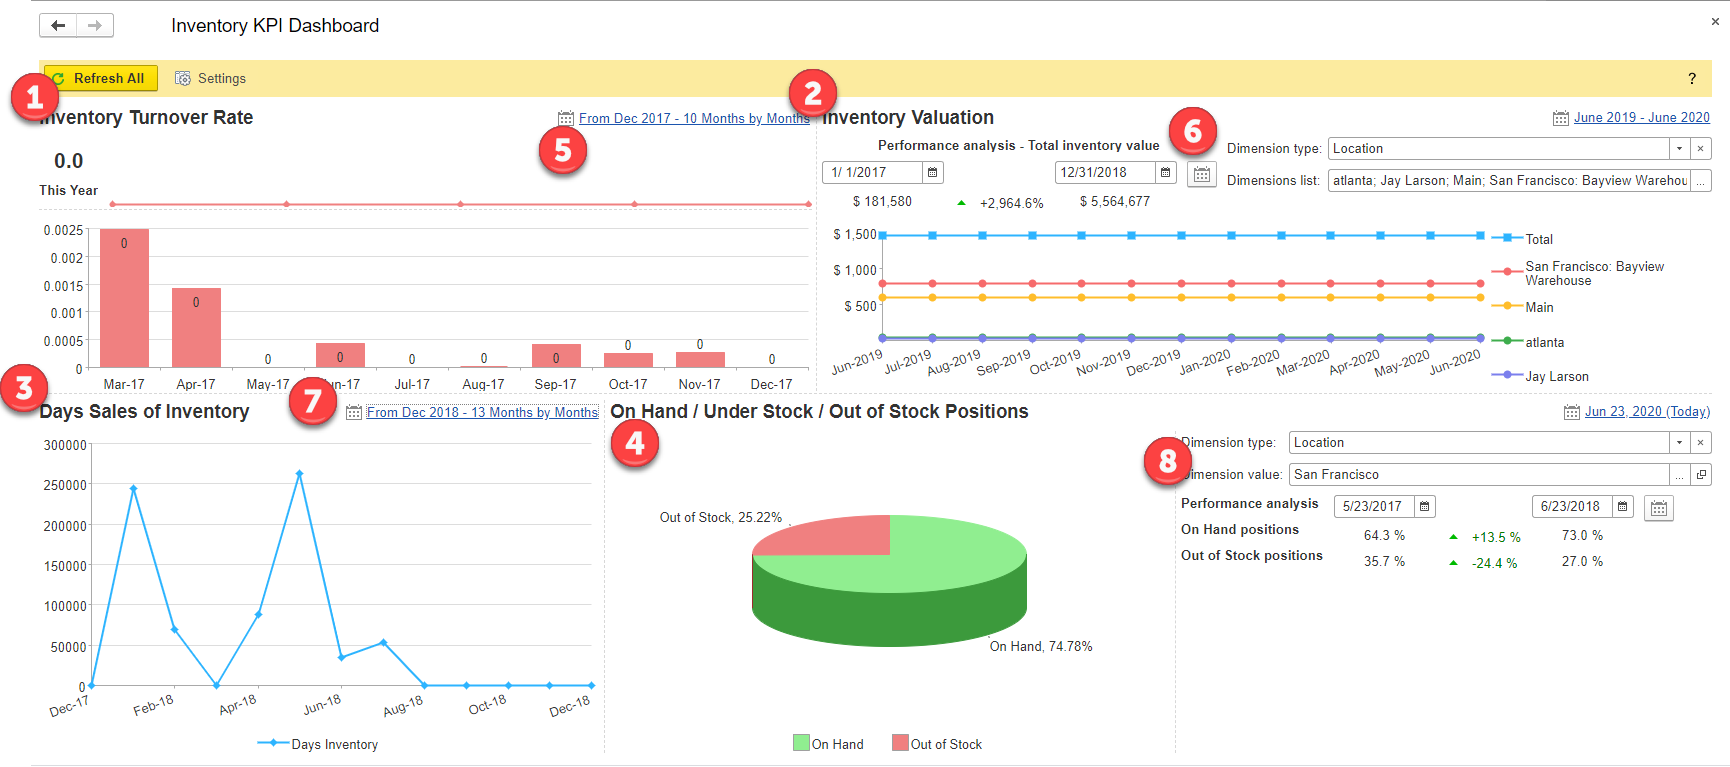The height and width of the screenshot is (767, 1730).
Task: Click the forward navigation arrow
Action: [x=95, y=25]
